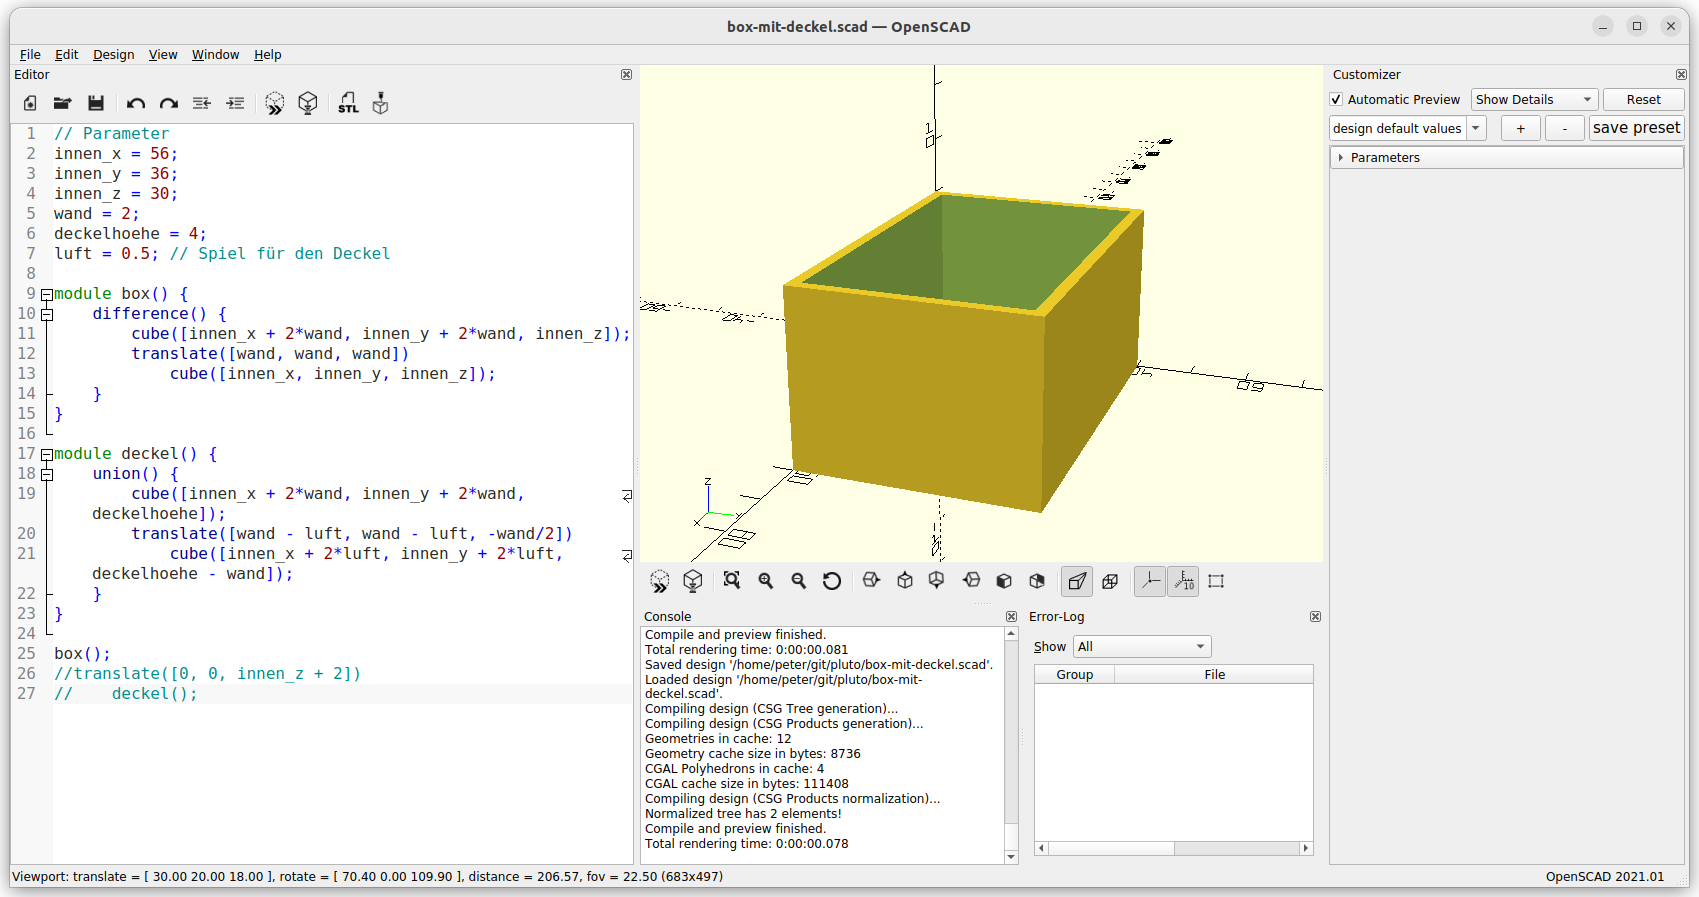Click 'Geometries in cache: 12' console line
Image resolution: width=1699 pixels, height=897 pixels.
pos(718,739)
